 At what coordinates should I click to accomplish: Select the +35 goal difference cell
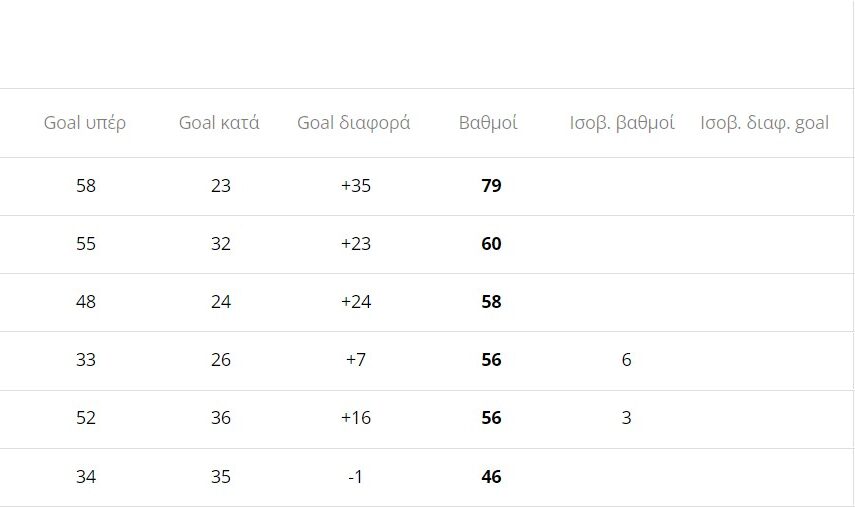pyautogui.click(x=356, y=186)
